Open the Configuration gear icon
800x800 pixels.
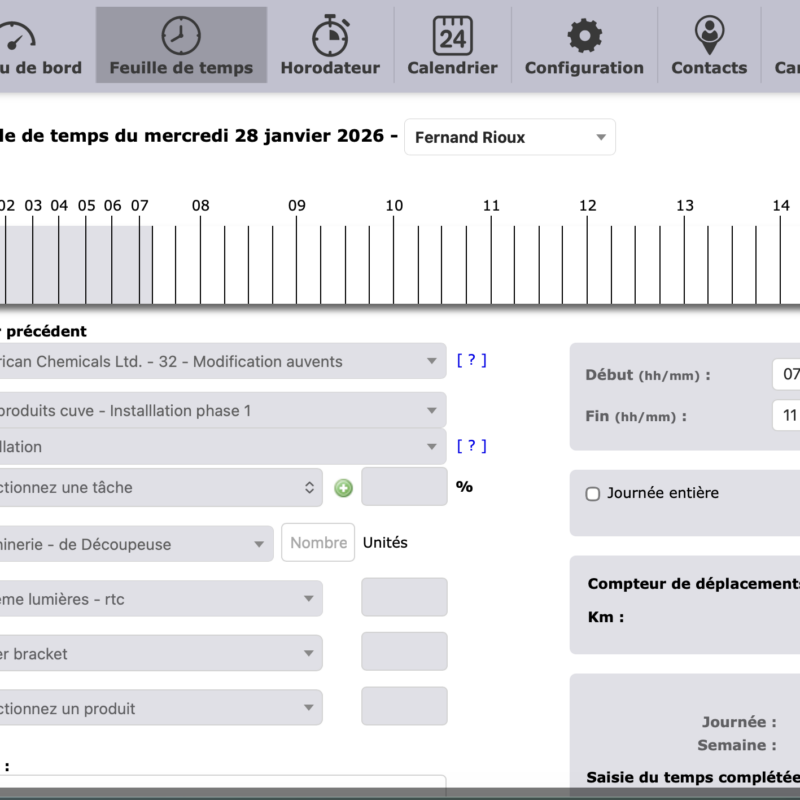tap(584, 36)
